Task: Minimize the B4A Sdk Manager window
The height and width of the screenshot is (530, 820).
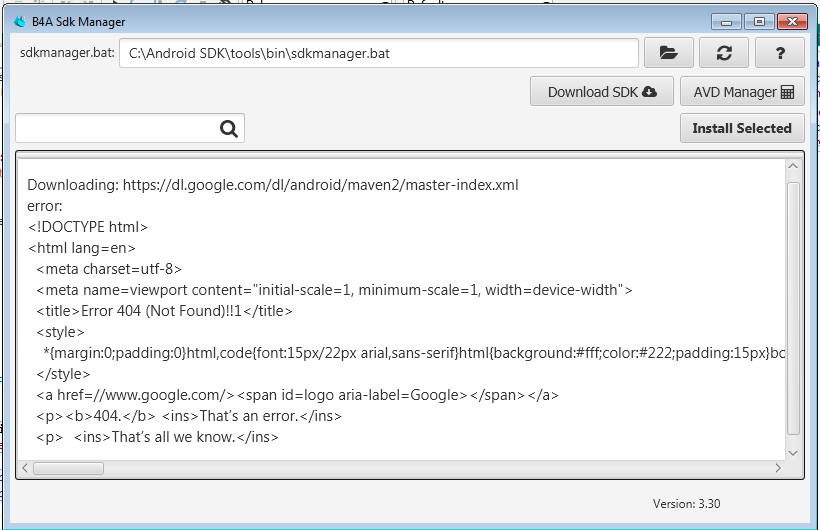Action: (726, 21)
